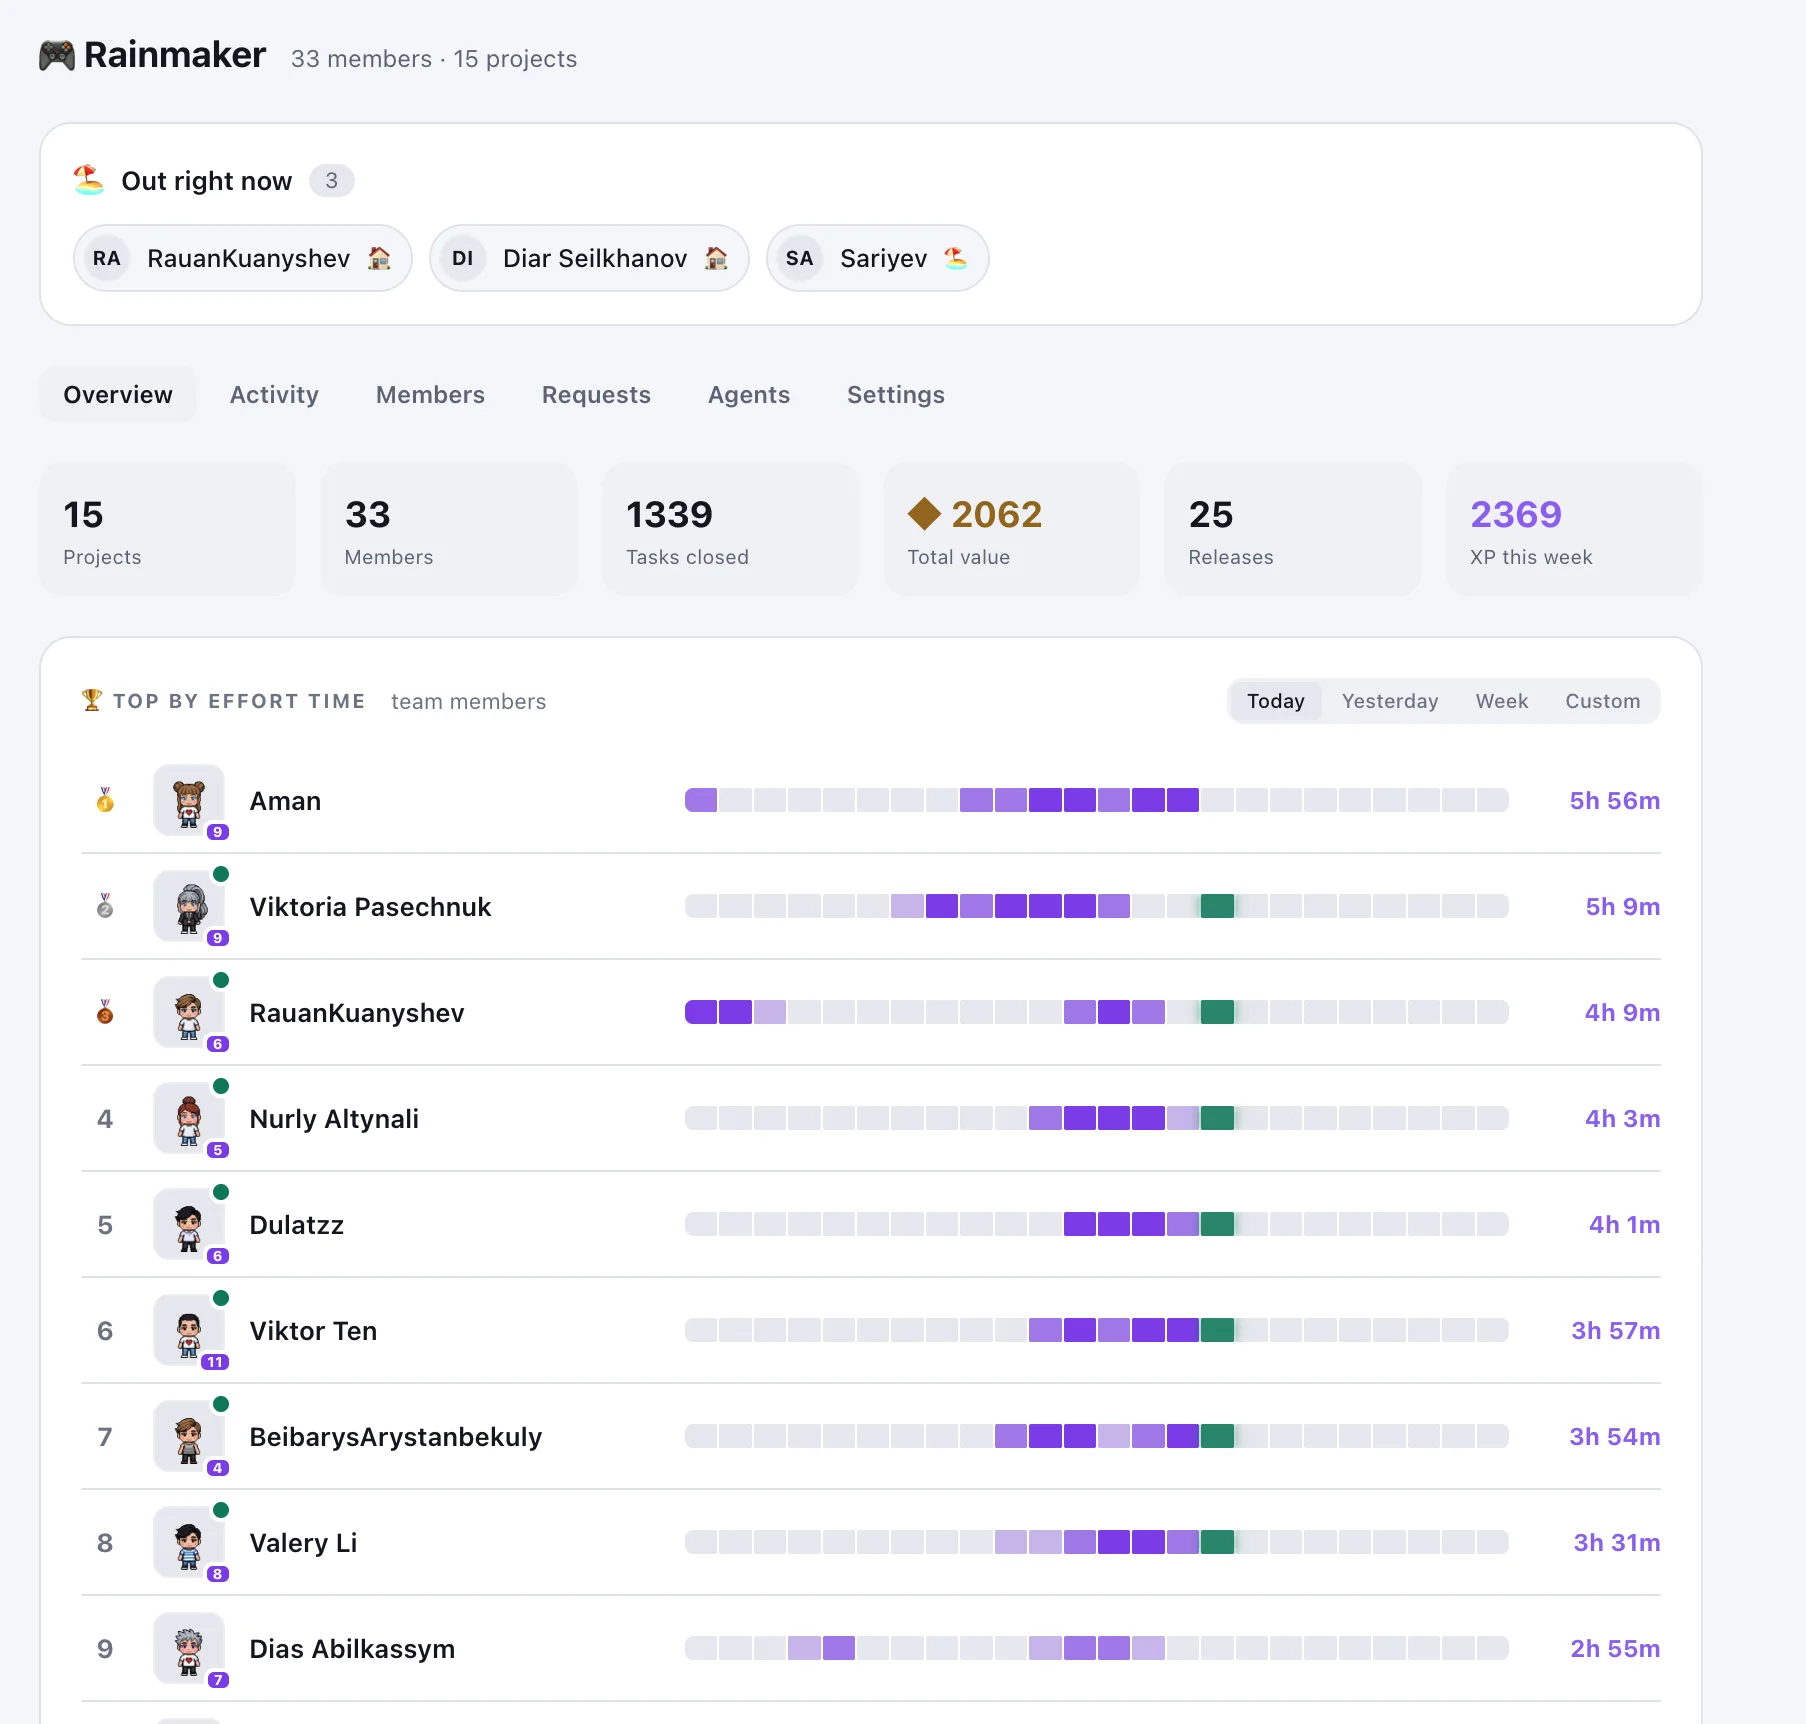Viewport: 1806px width, 1724px height.
Task: Click the DI avatar in Diar Seilkhanov chip
Action: (x=462, y=258)
